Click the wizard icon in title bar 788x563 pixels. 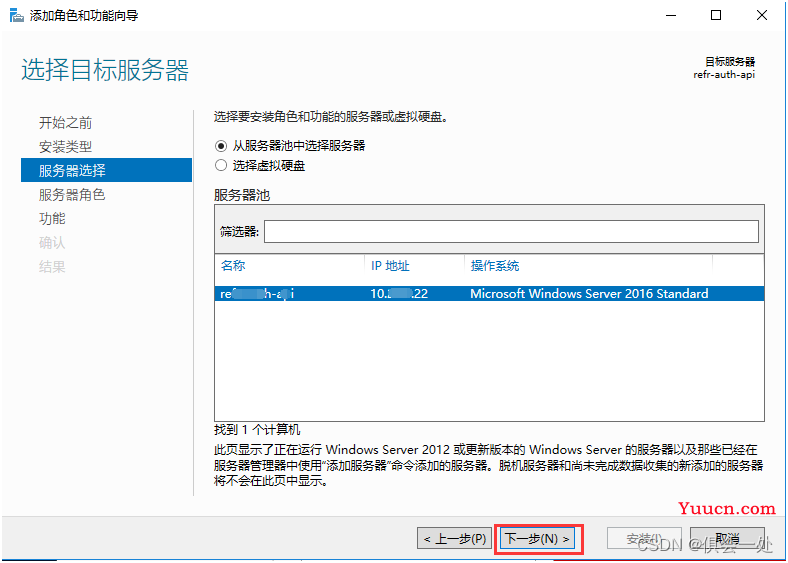coord(17,16)
